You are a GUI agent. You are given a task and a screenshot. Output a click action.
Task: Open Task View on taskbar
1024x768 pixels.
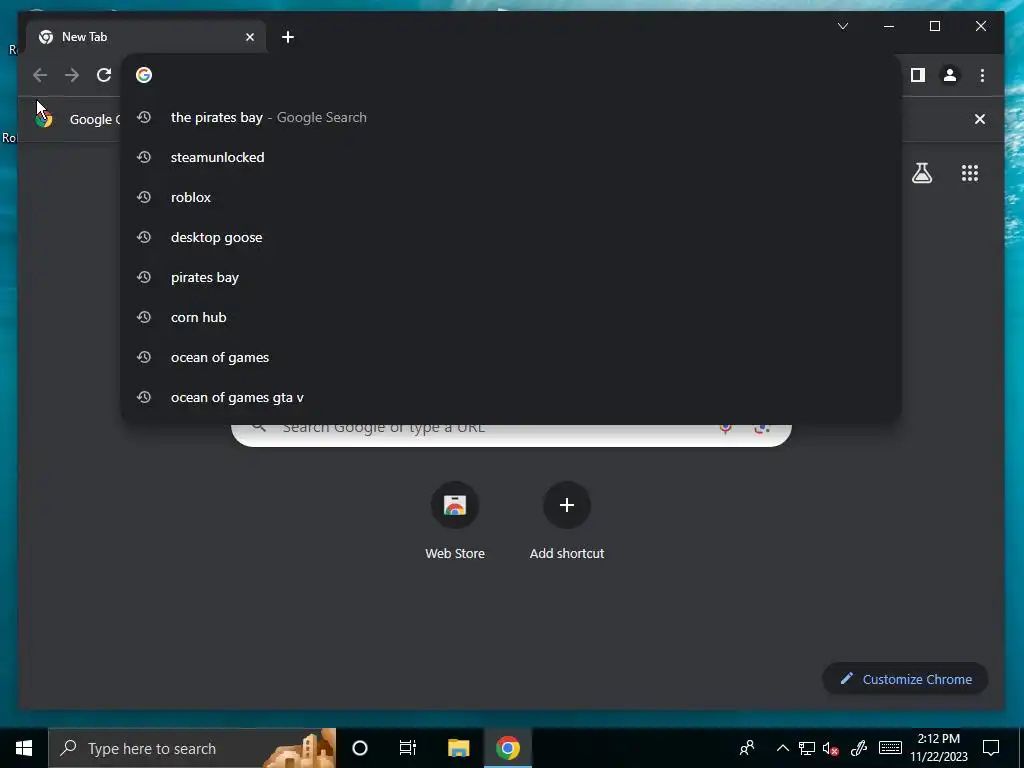(x=408, y=748)
